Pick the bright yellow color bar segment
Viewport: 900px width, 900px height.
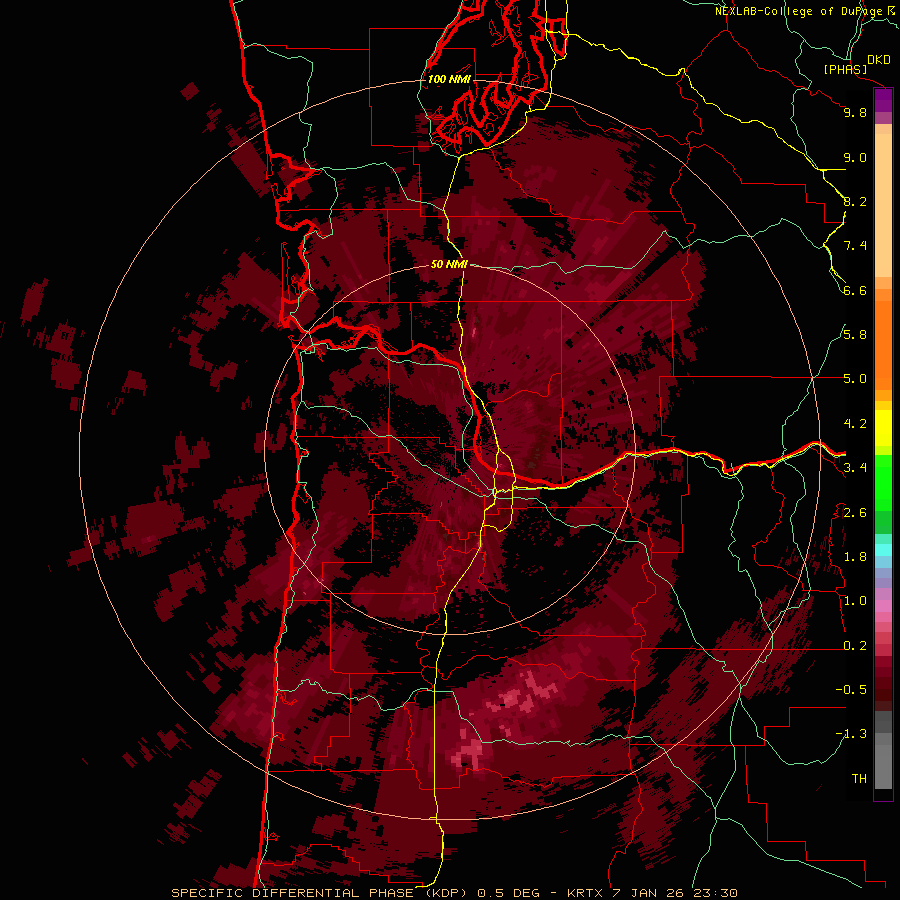[883, 428]
